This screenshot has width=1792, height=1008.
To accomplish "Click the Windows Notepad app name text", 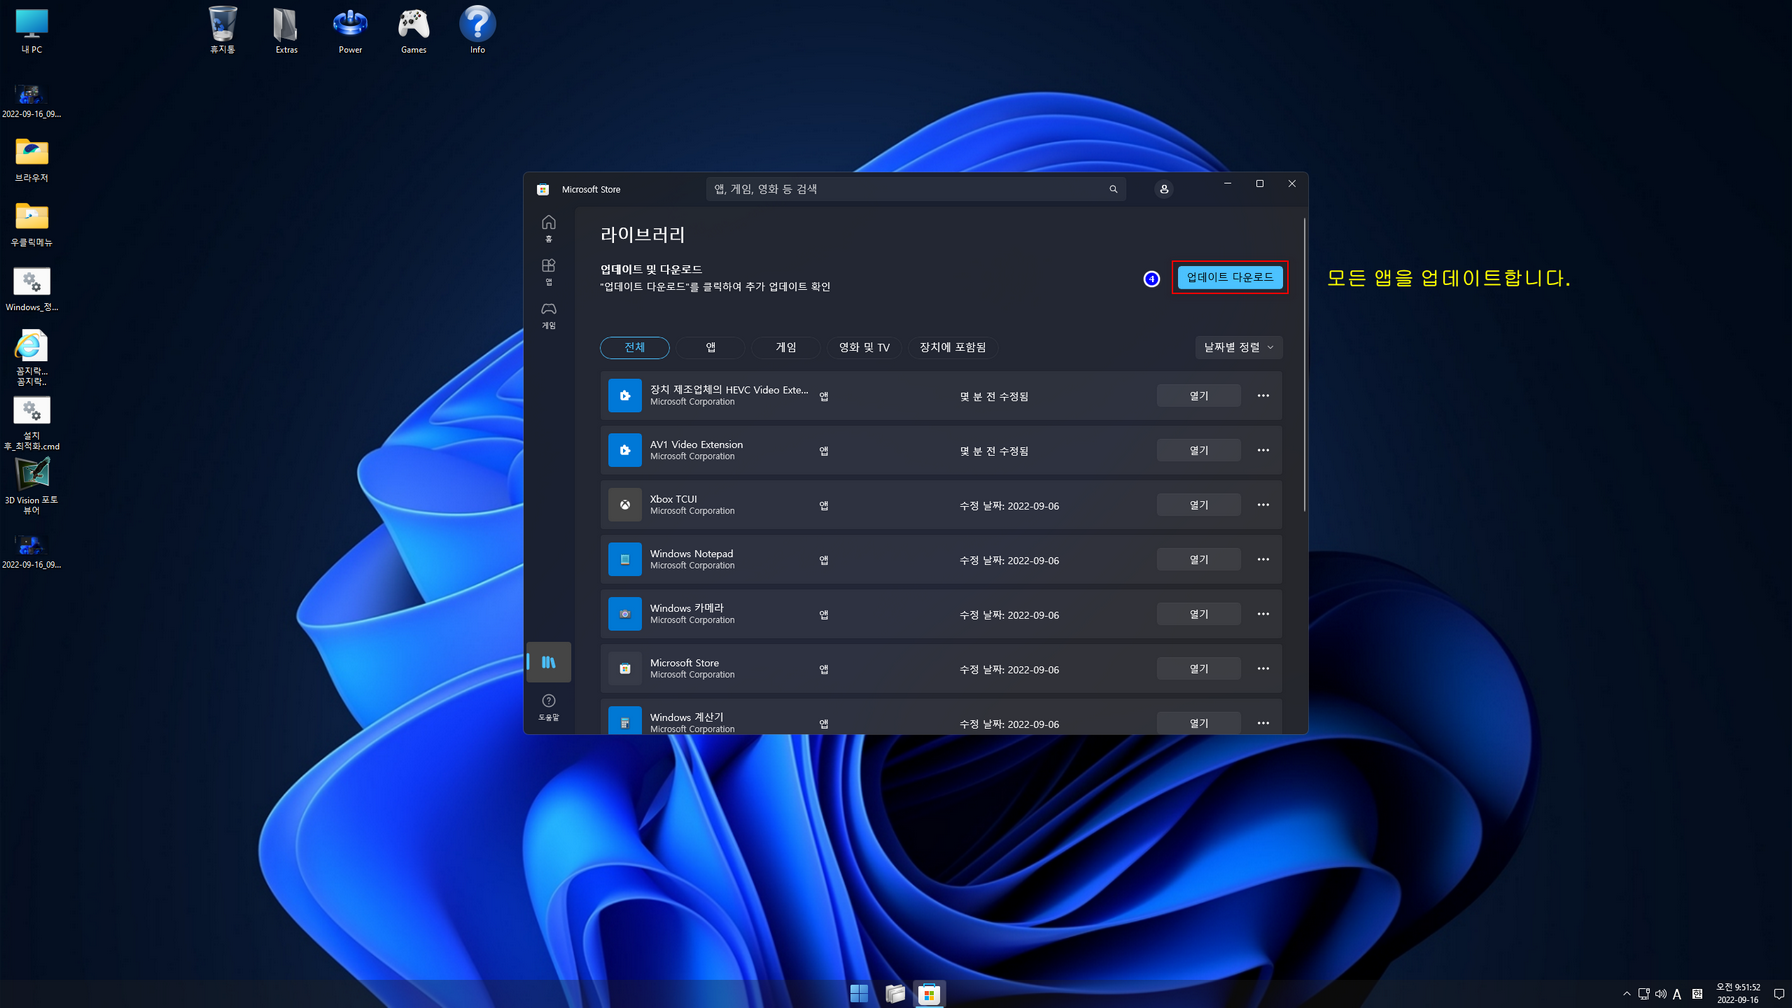I will [x=691, y=553].
